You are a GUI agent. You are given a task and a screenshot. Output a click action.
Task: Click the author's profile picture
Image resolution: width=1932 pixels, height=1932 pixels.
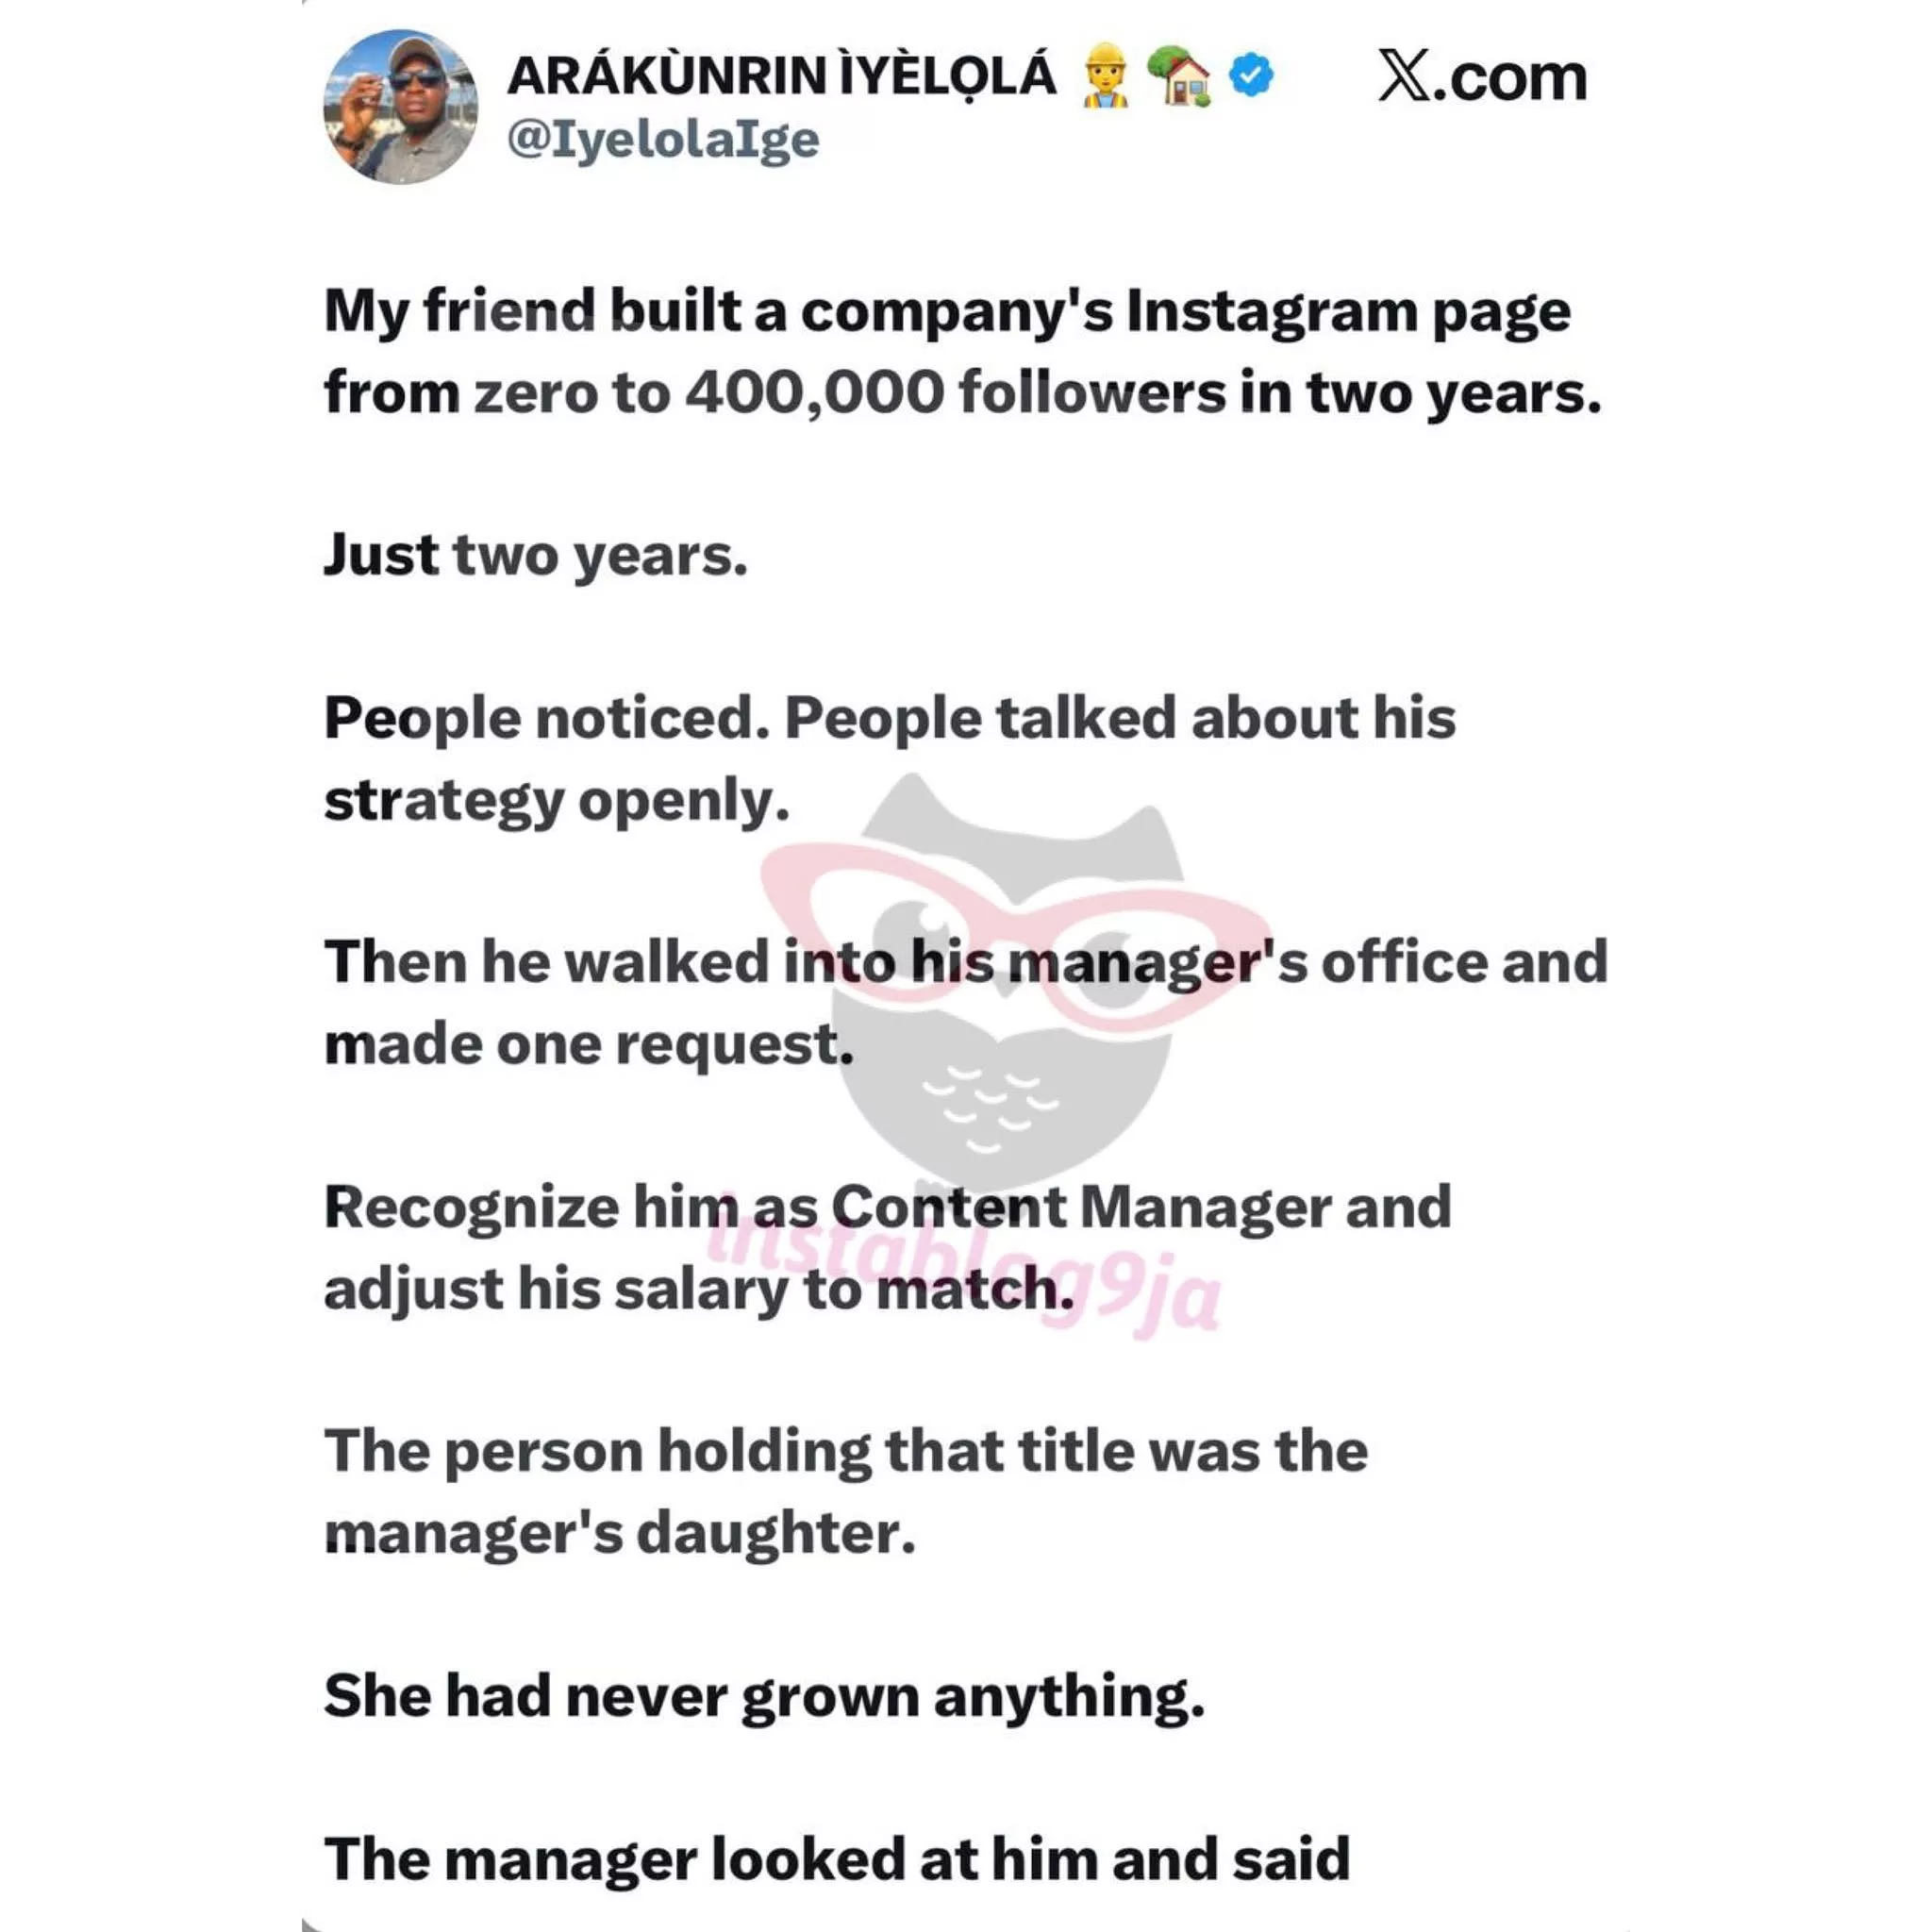(x=400, y=107)
